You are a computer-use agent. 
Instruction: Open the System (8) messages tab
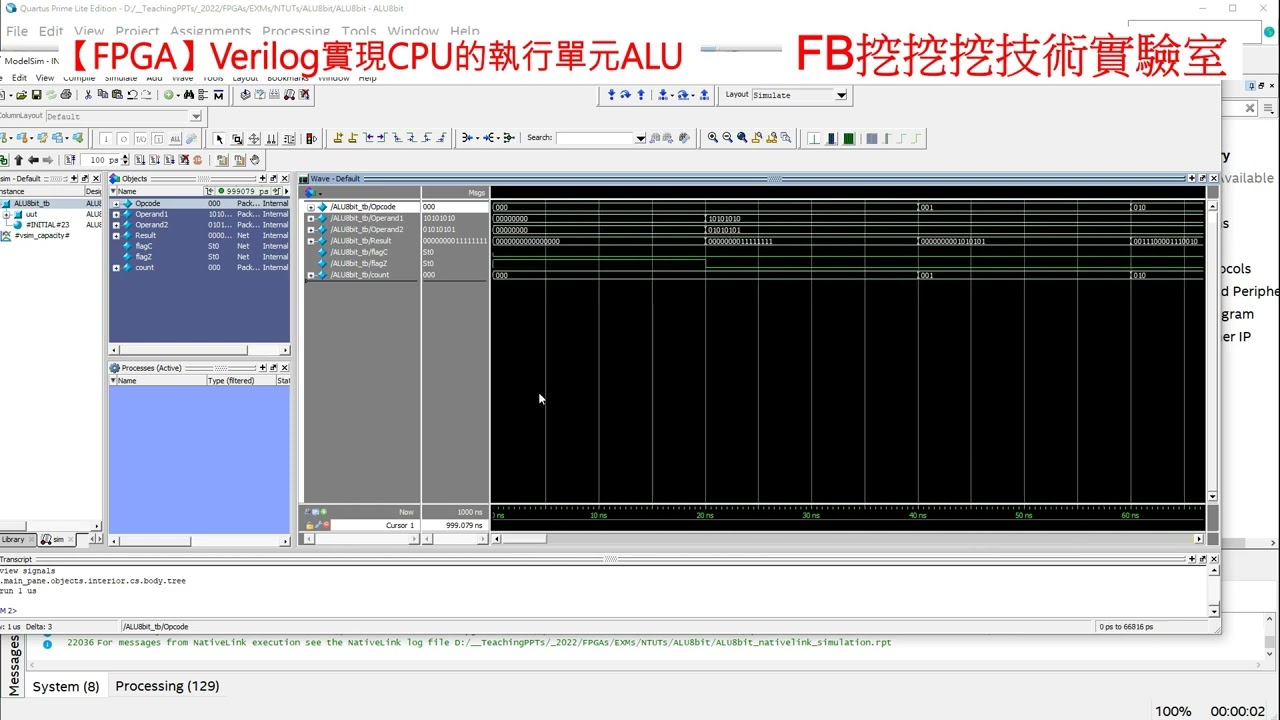(66, 686)
